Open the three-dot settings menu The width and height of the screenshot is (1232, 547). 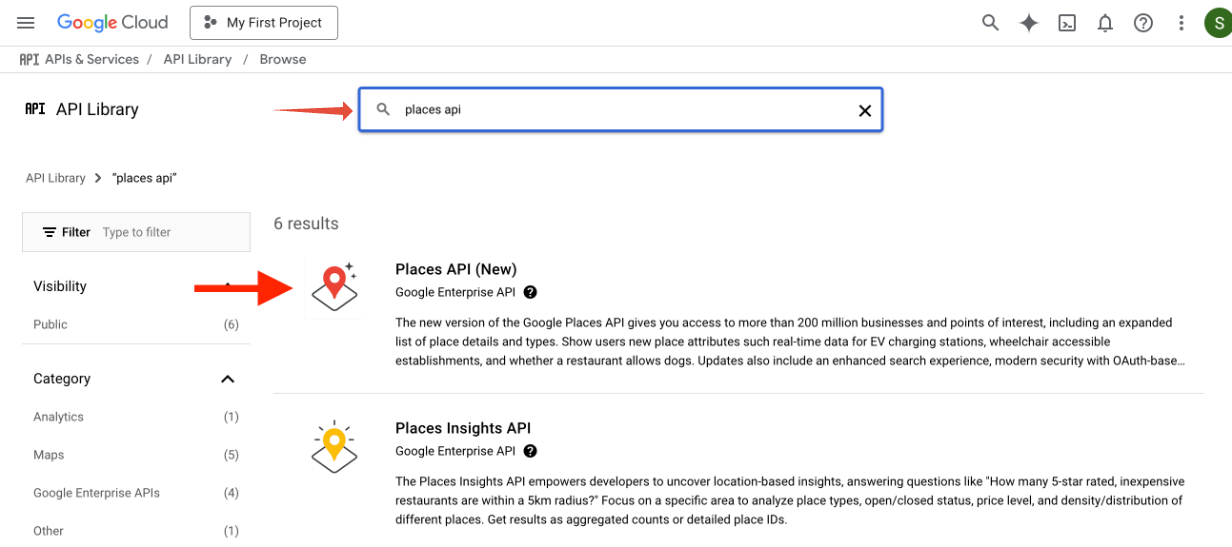pyautogui.click(x=1182, y=22)
